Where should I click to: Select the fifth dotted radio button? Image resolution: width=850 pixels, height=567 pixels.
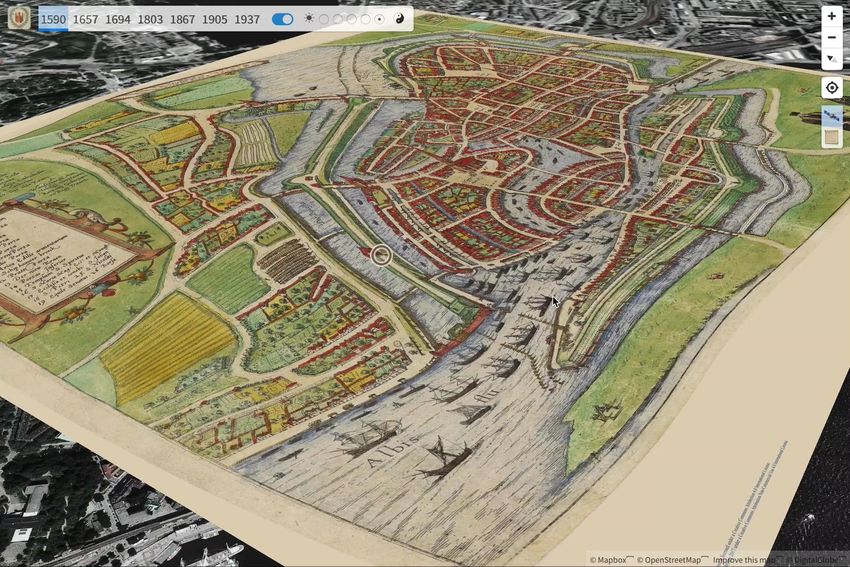point(379,19)
